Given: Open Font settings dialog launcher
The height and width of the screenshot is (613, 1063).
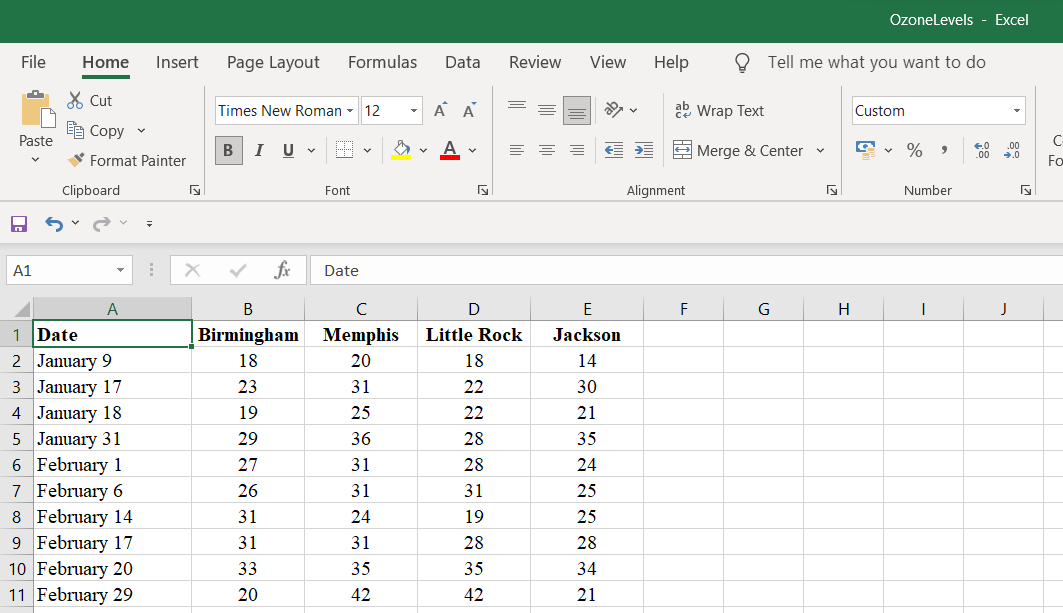Looking at the screenshot, I should click(x=483, y=191).
